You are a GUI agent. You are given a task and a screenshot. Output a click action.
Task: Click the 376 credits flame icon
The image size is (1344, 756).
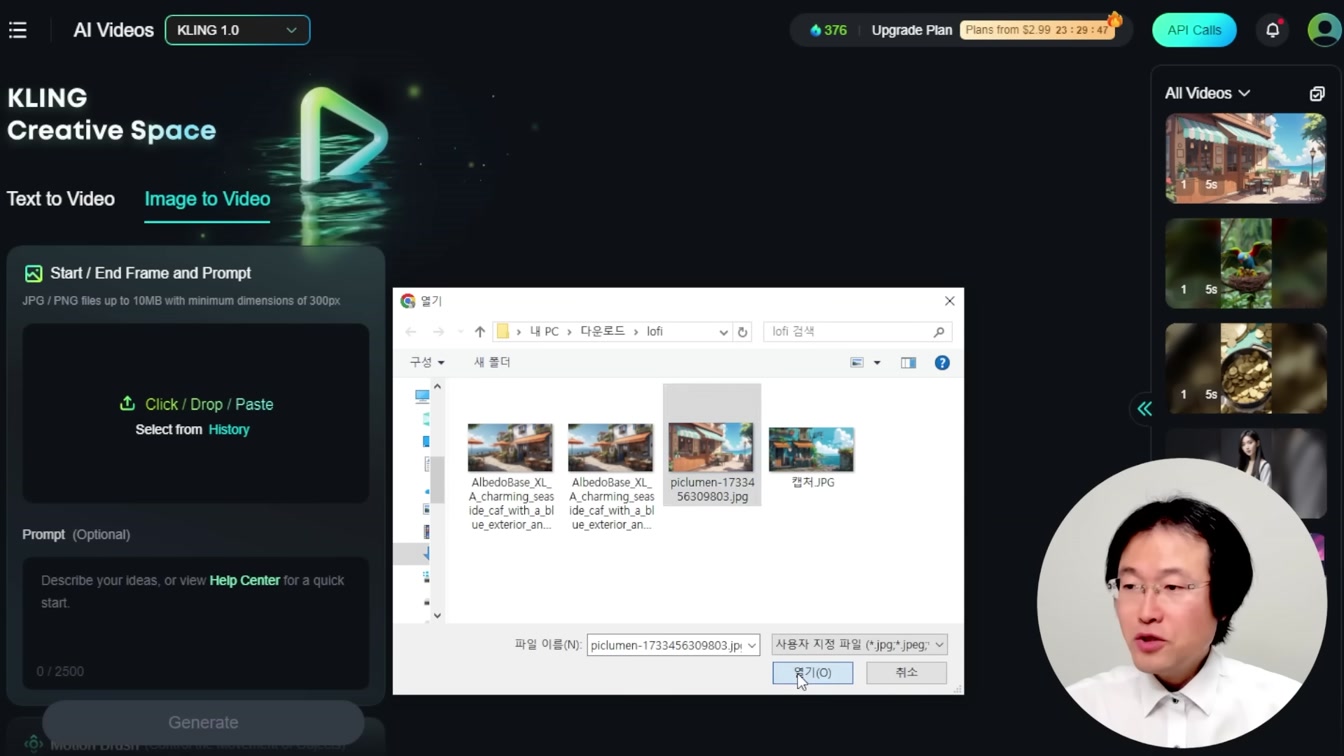pyautogui.click(x=816, y=30)
